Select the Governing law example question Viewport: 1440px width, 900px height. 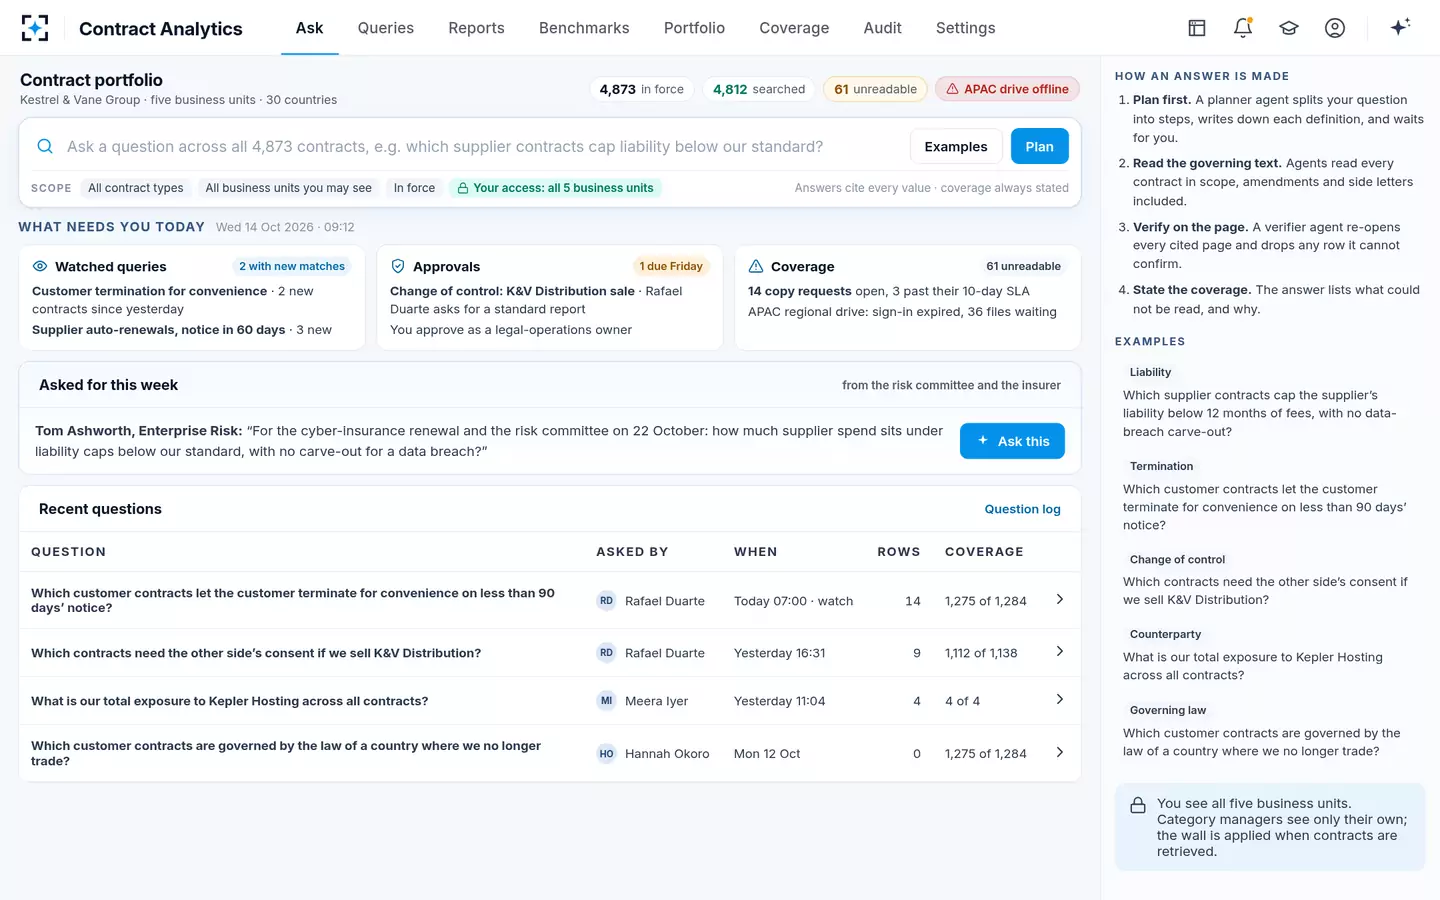[1269, 732]
